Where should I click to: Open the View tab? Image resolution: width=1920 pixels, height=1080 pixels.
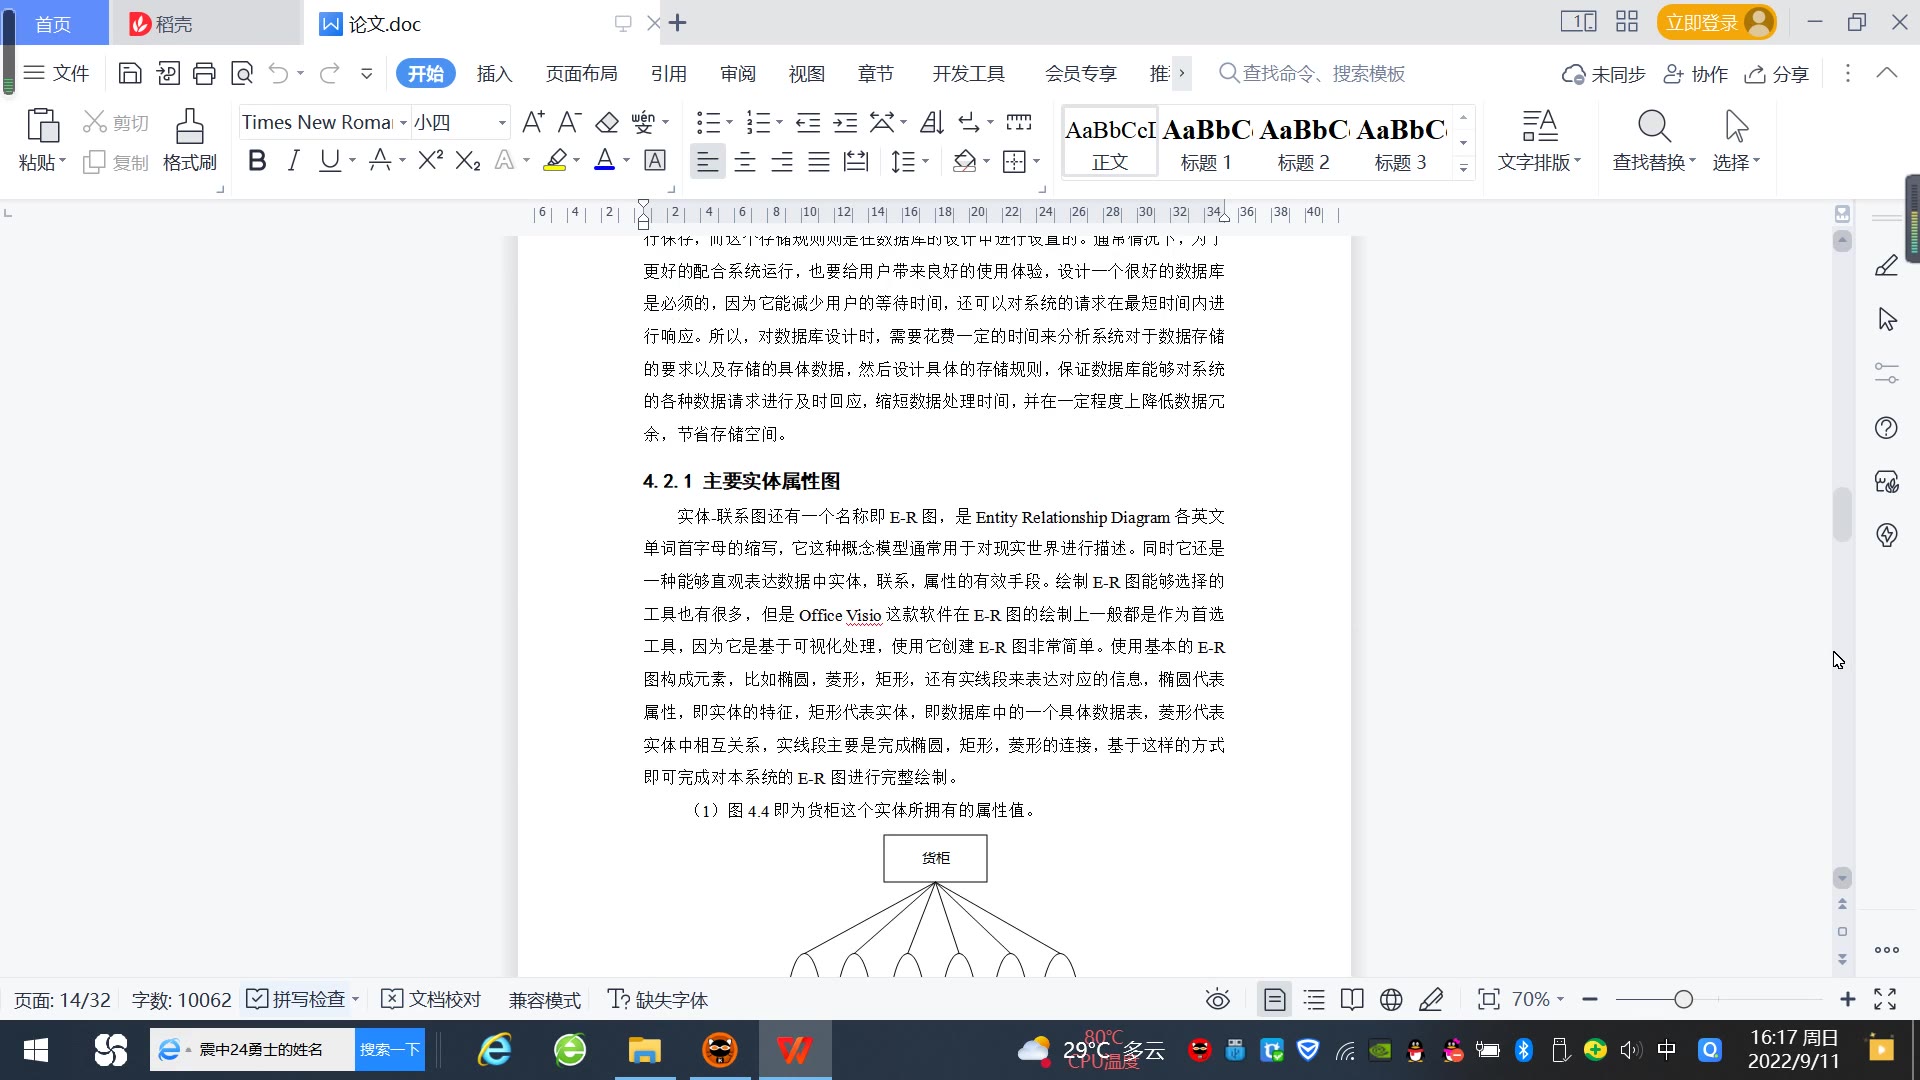(807, 74)
